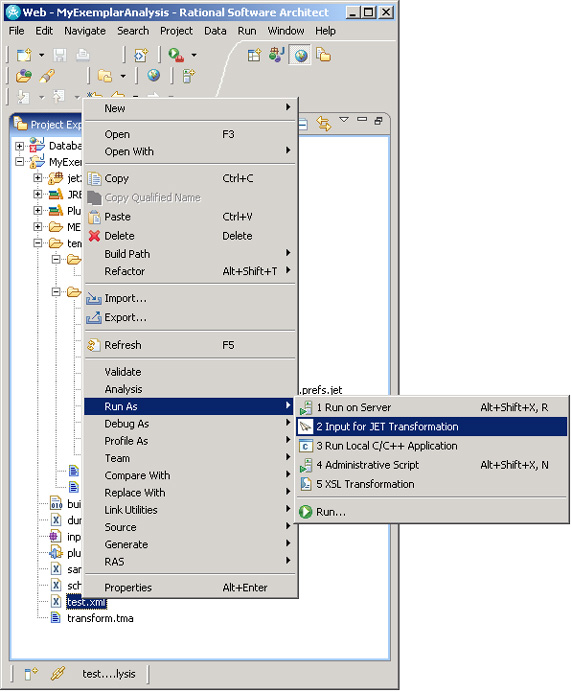Select transform.tma file in tree
572x692 pixels.
(x=100, y=618)
